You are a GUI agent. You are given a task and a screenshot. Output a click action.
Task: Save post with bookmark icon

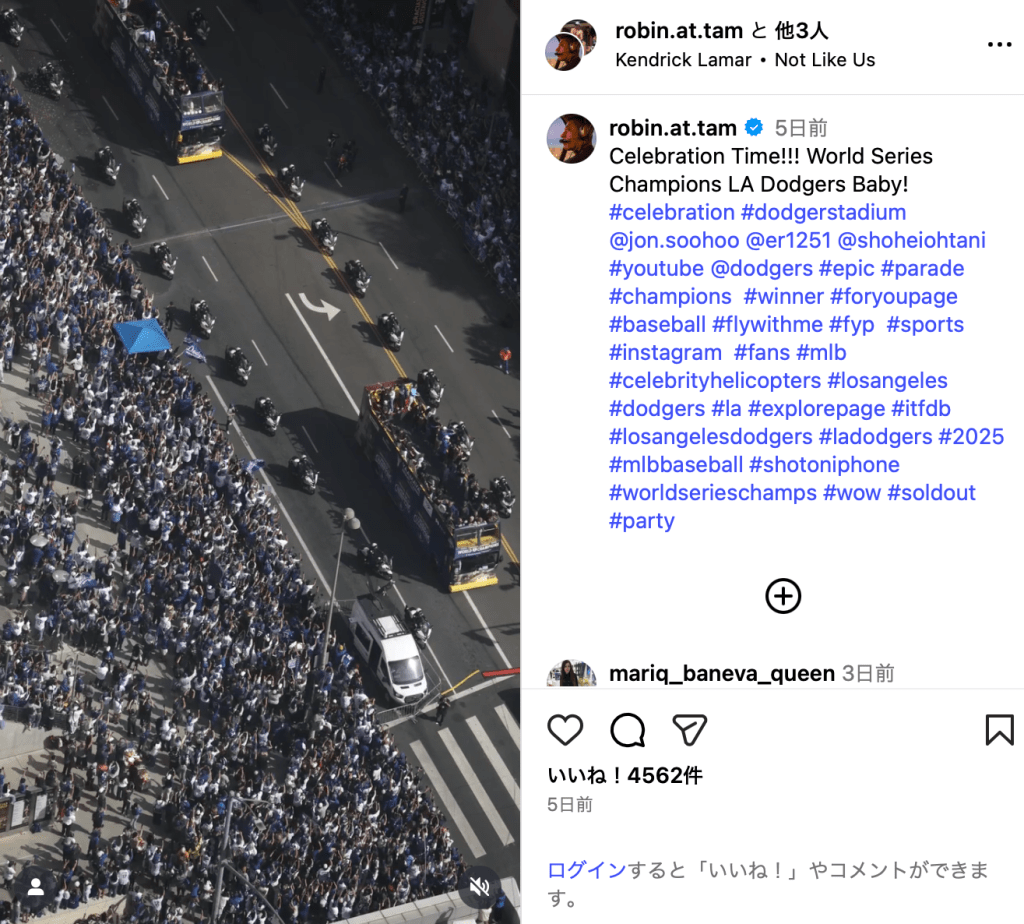(999, 729)
